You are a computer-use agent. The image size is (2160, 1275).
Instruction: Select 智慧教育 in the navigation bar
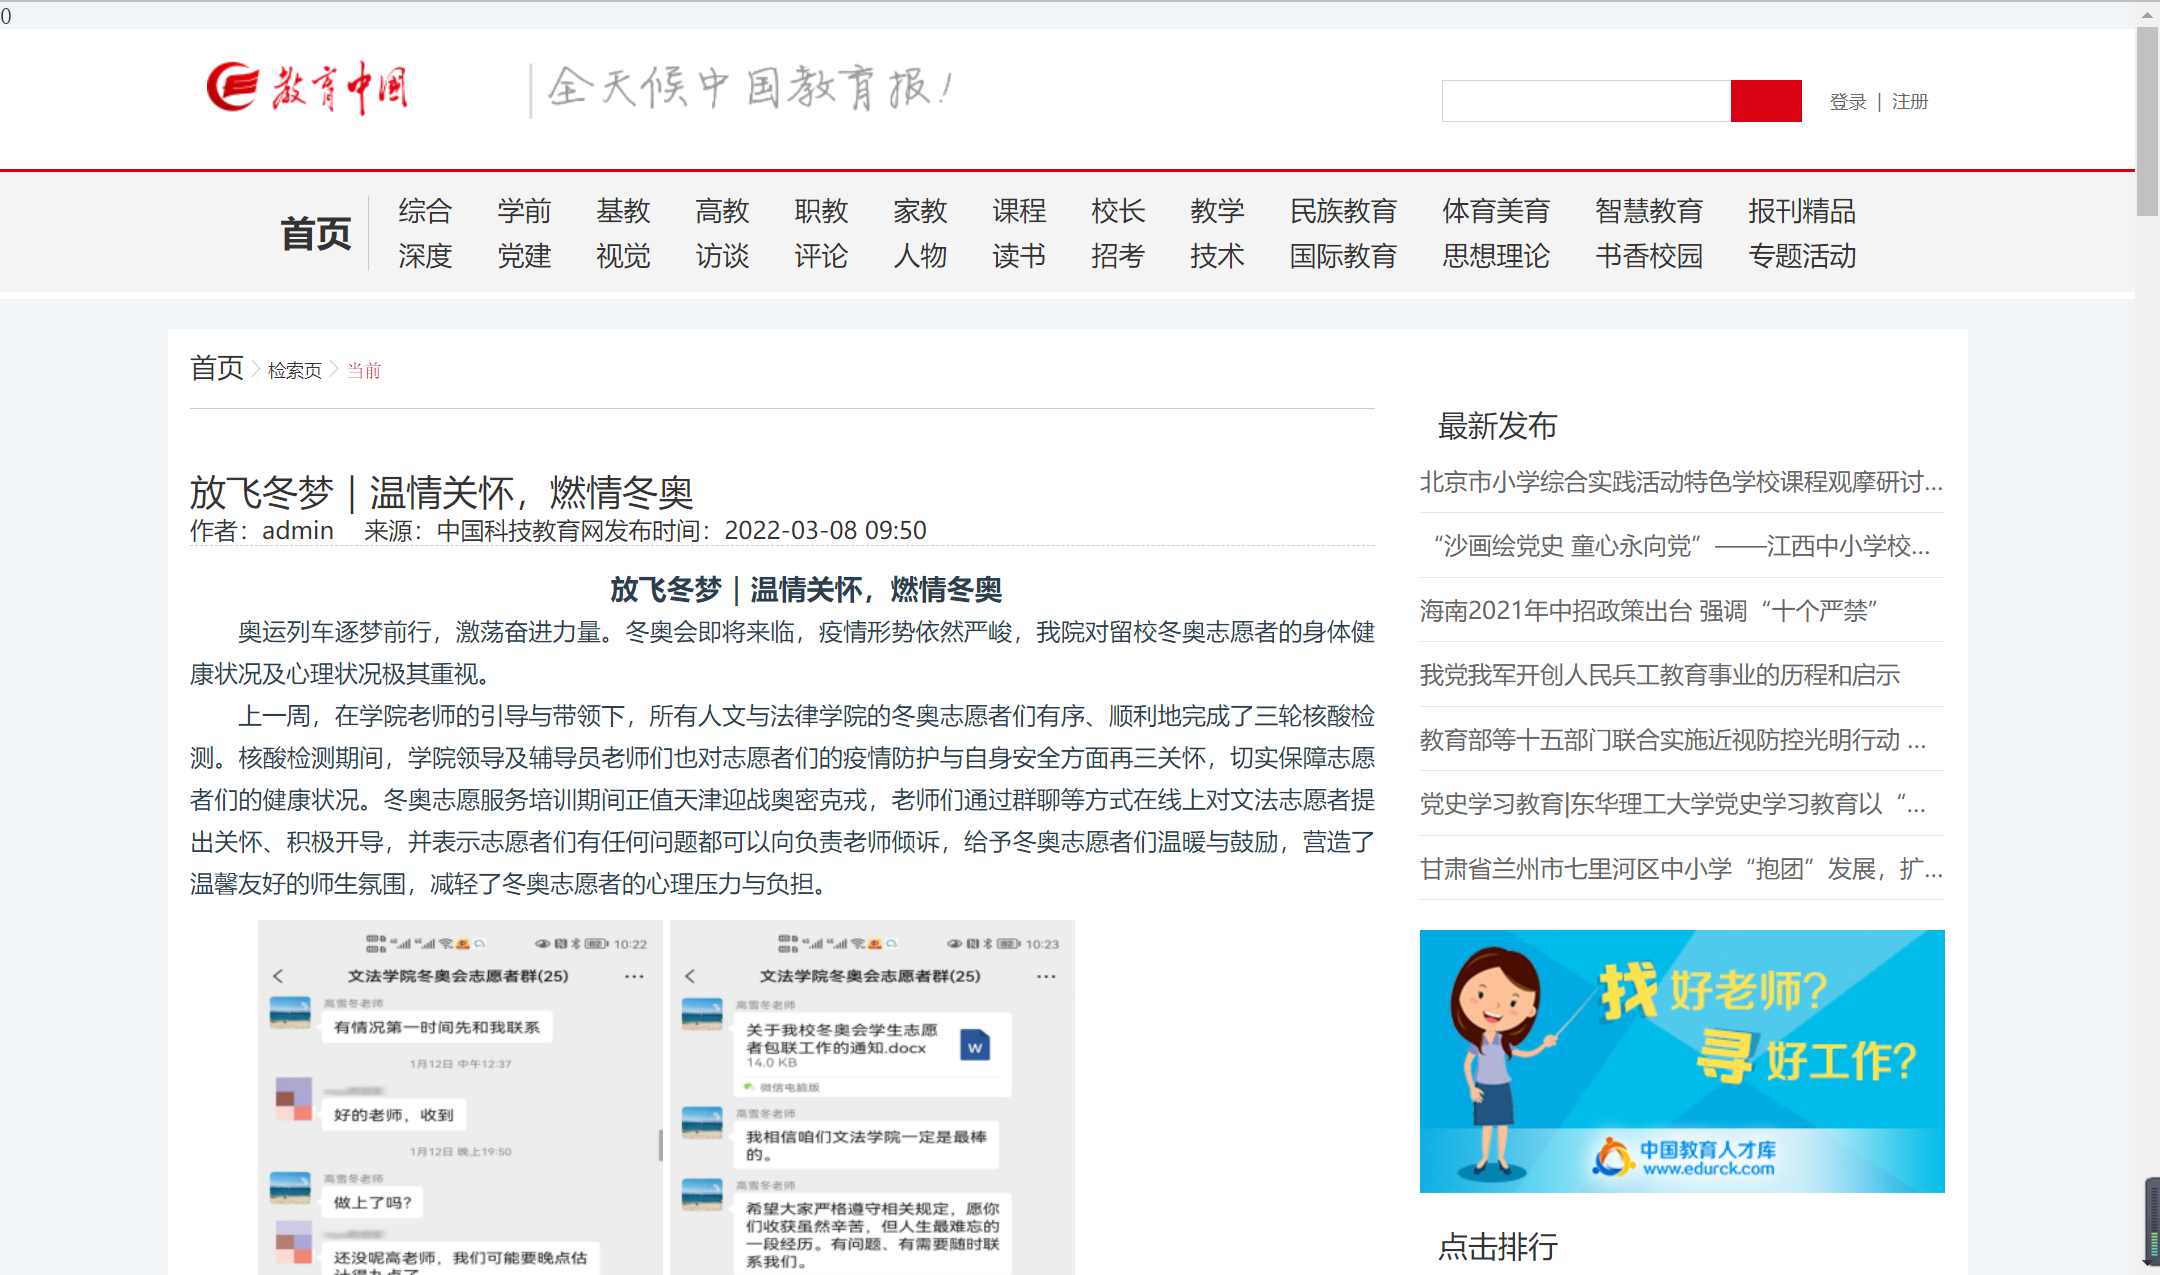tap(1648, 211)
